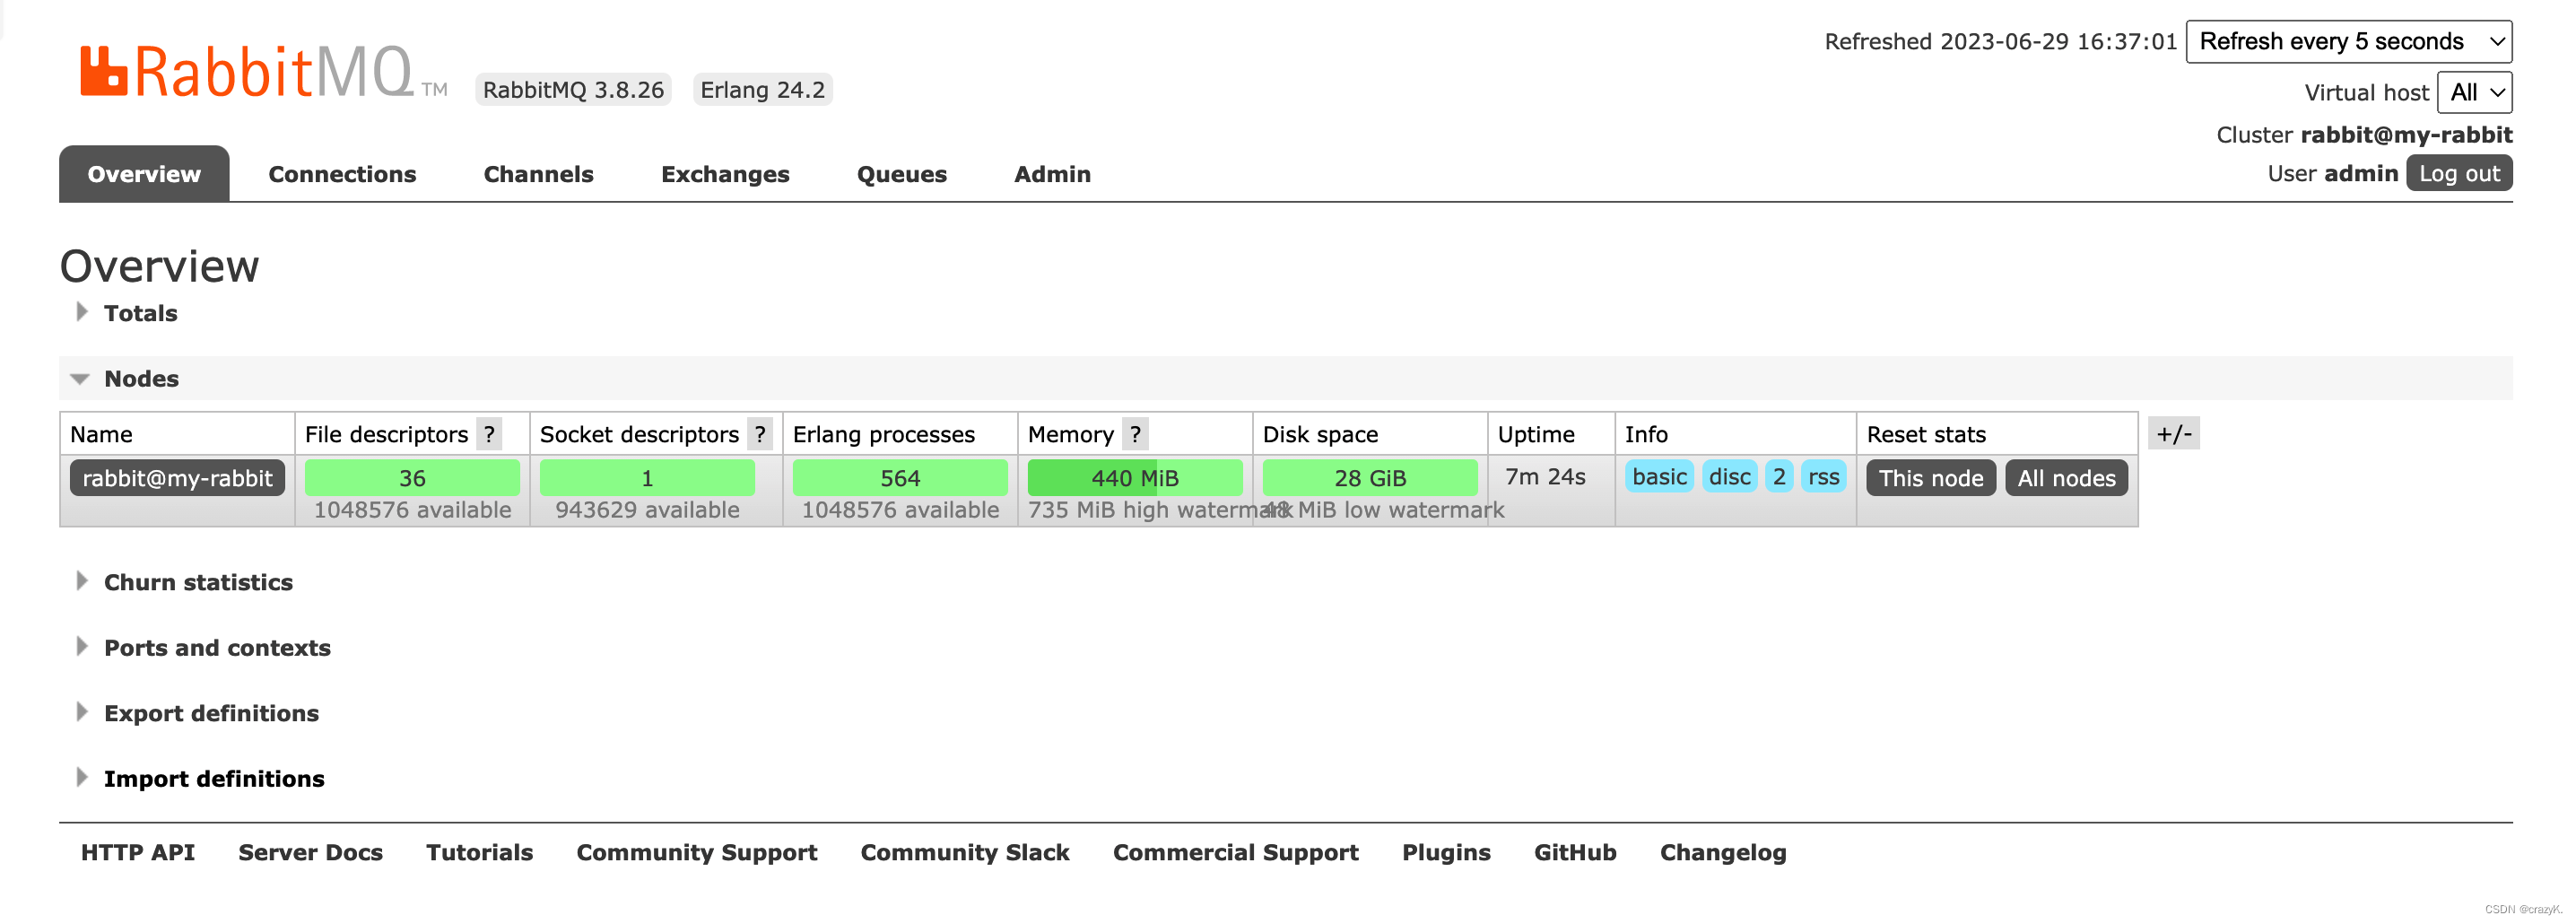Click the 440 MiB memory usage bar
Screen dimensions: 2576x924
(x=1134, y=478)
